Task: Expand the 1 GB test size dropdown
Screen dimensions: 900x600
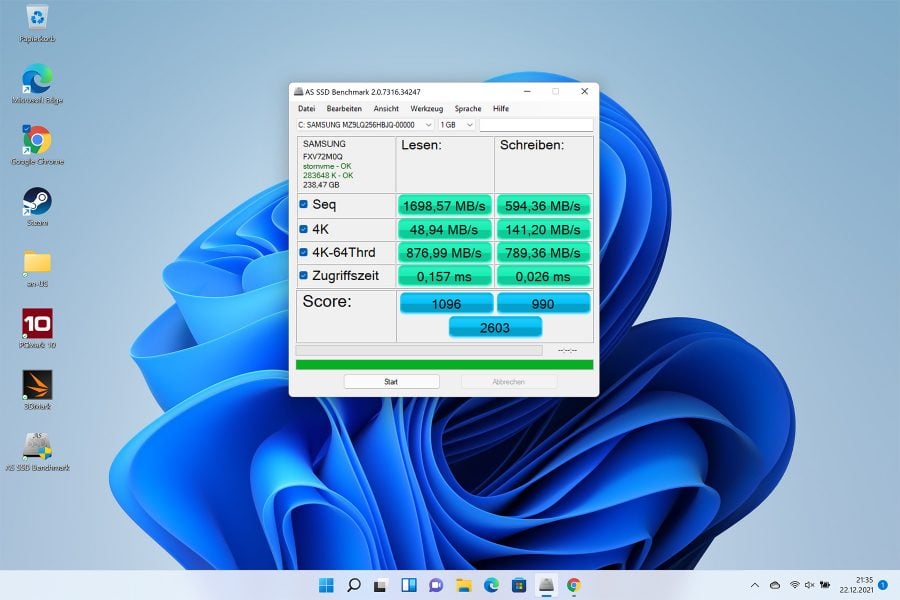Action: coord(456,125)
